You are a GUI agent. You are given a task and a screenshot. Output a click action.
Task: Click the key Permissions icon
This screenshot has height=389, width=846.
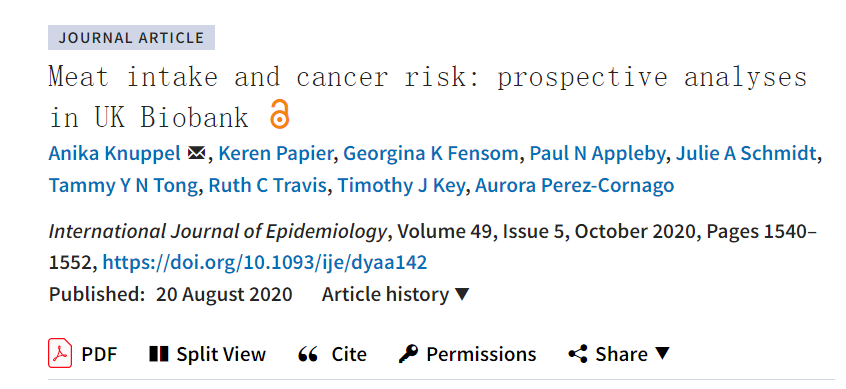point(408,354)
